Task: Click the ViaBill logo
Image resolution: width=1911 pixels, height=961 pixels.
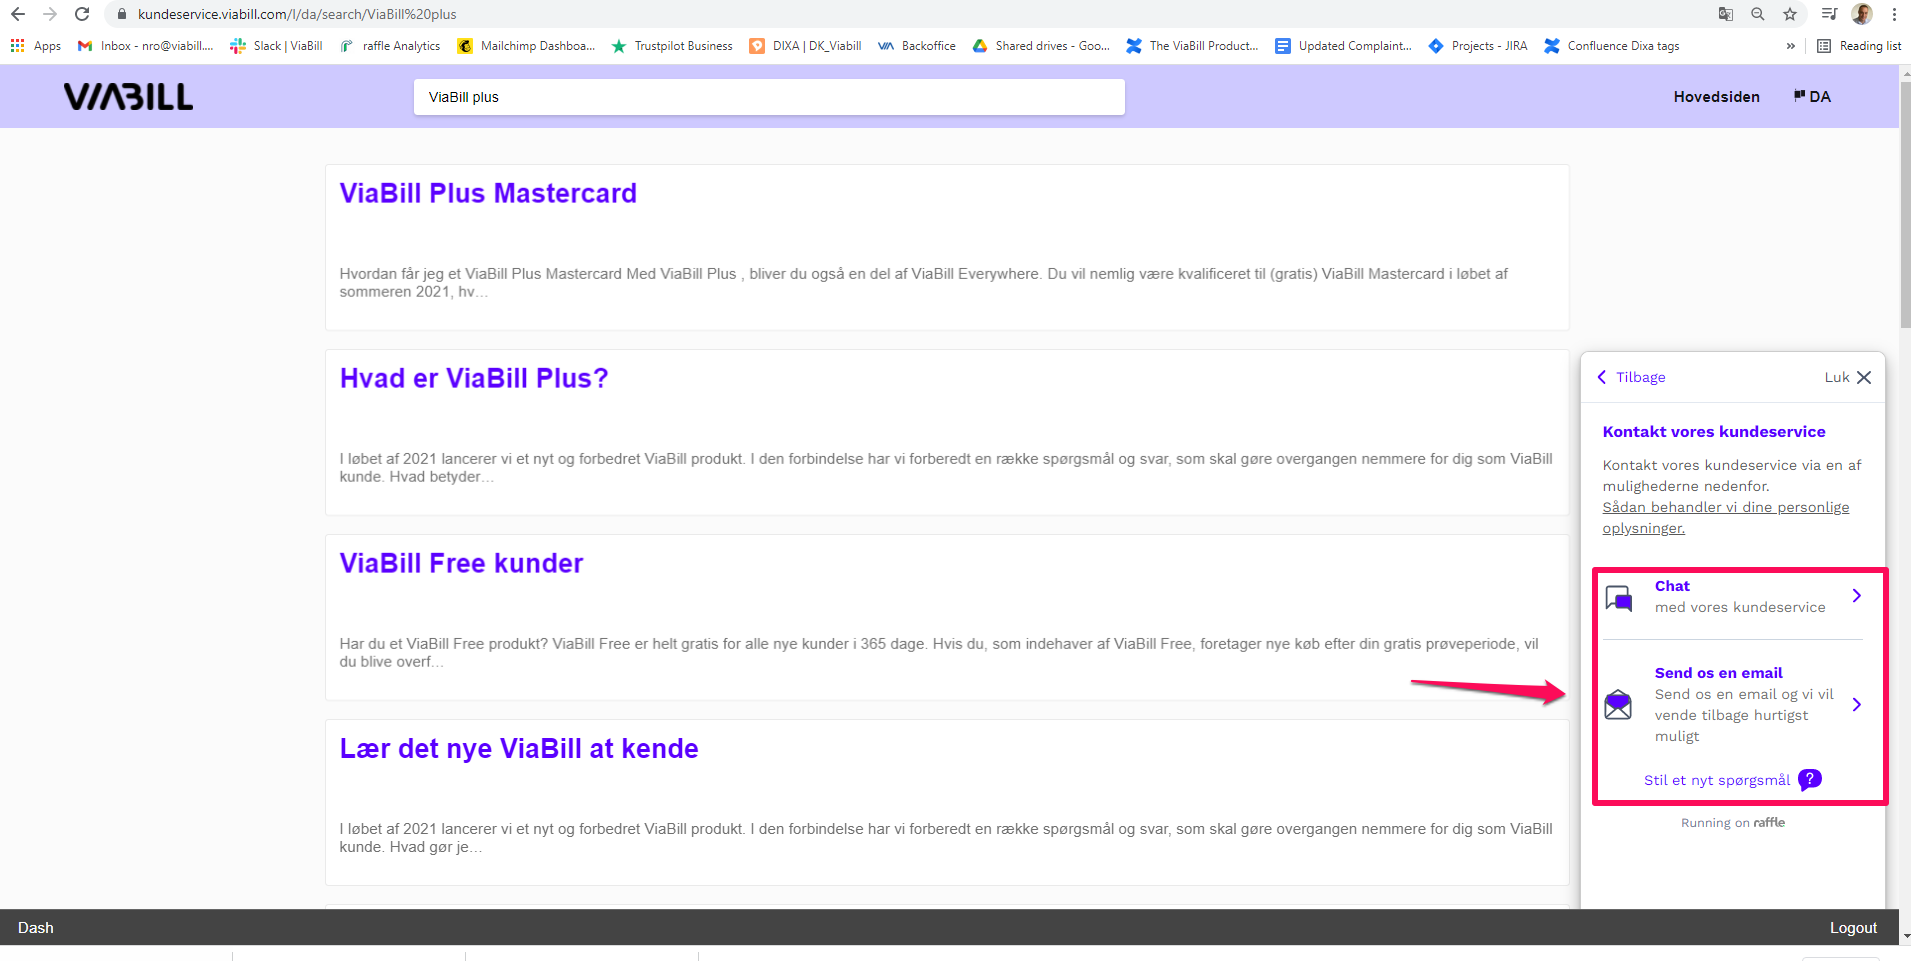Action: click(128, 97)
